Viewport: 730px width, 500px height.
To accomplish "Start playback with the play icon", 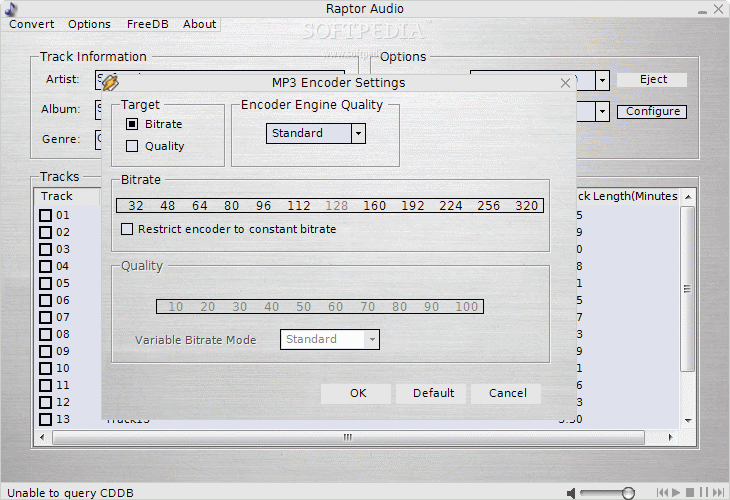I will point(676,492).
